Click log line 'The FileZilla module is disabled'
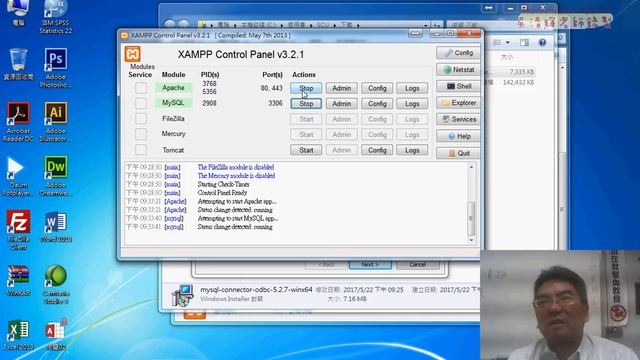 pos(236,167)
